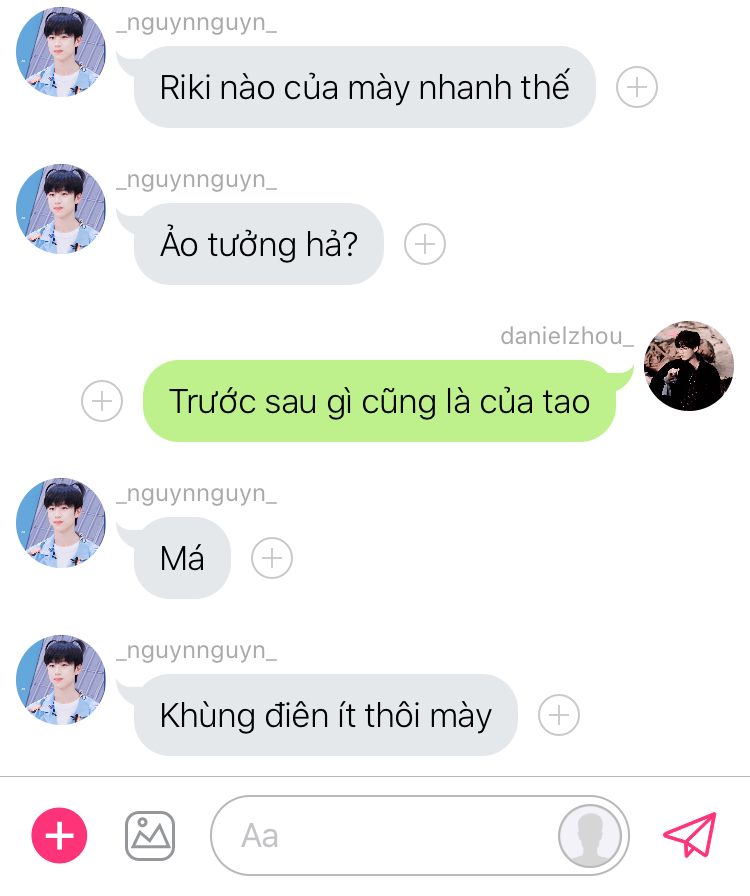Tap the pink plus add button
Screen dimensions: 750x896
(x=59, y=835)
